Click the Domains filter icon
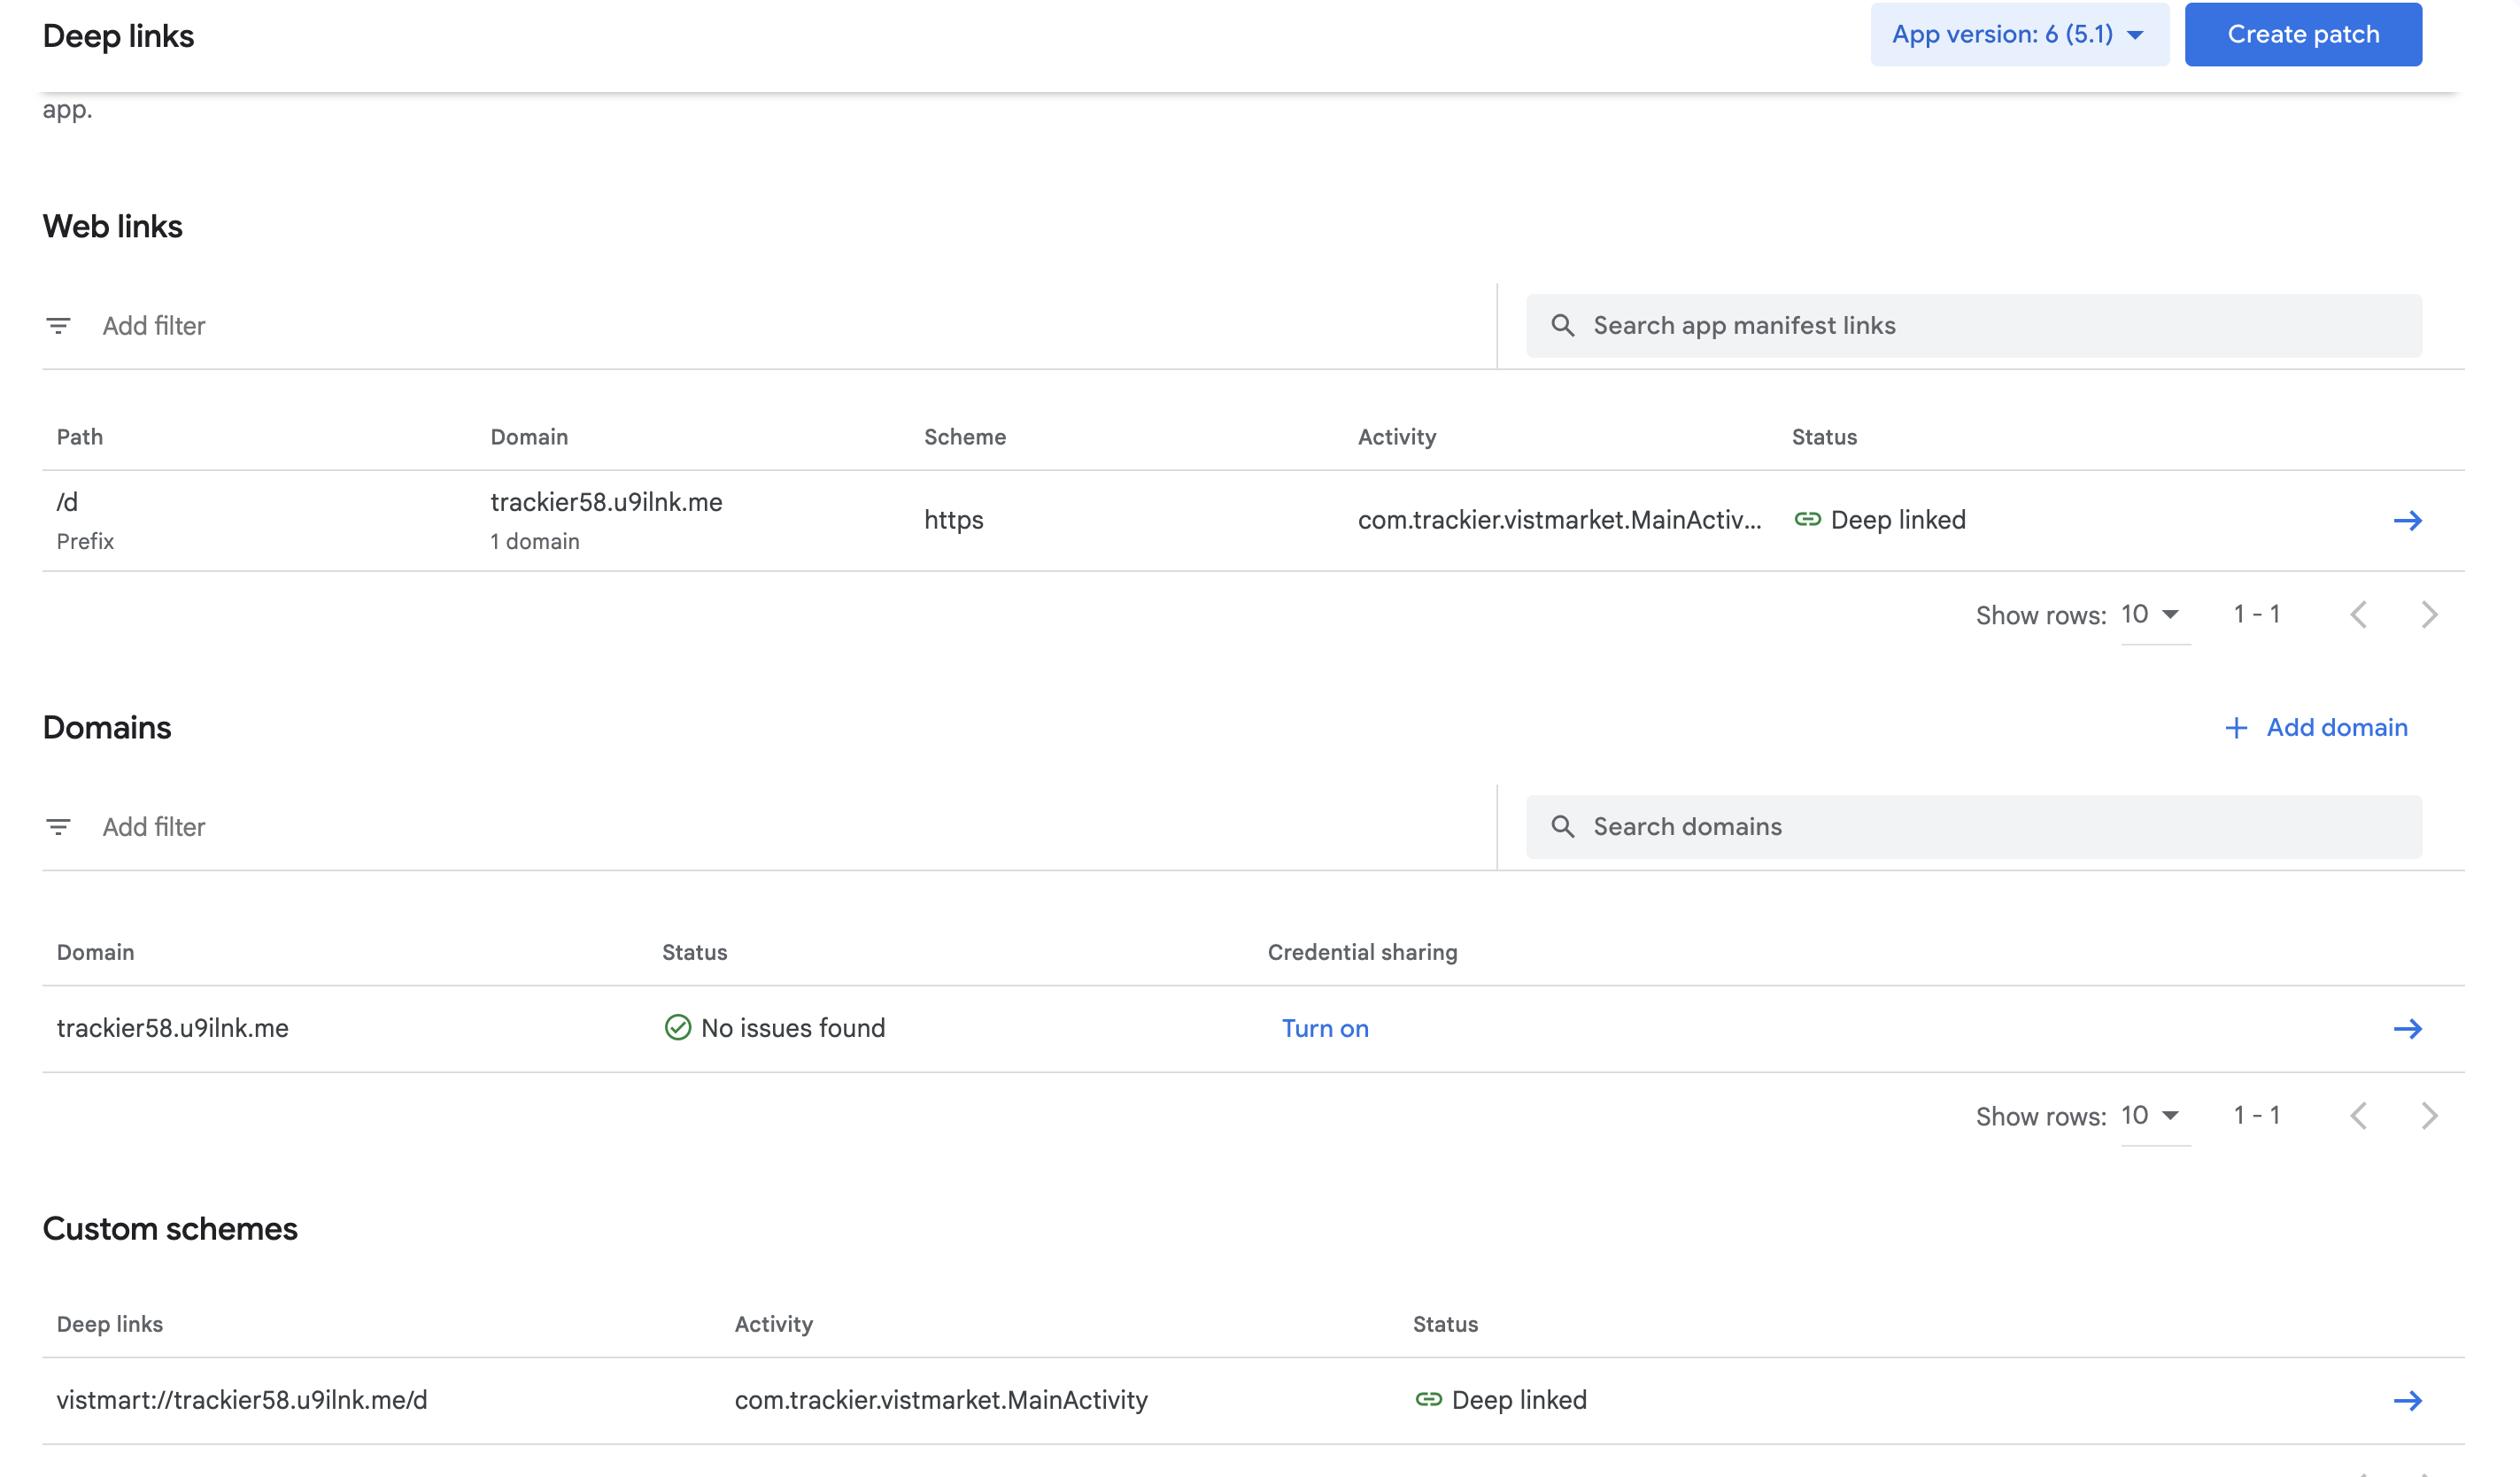The image size is (2520, 1477). (58, 827)
